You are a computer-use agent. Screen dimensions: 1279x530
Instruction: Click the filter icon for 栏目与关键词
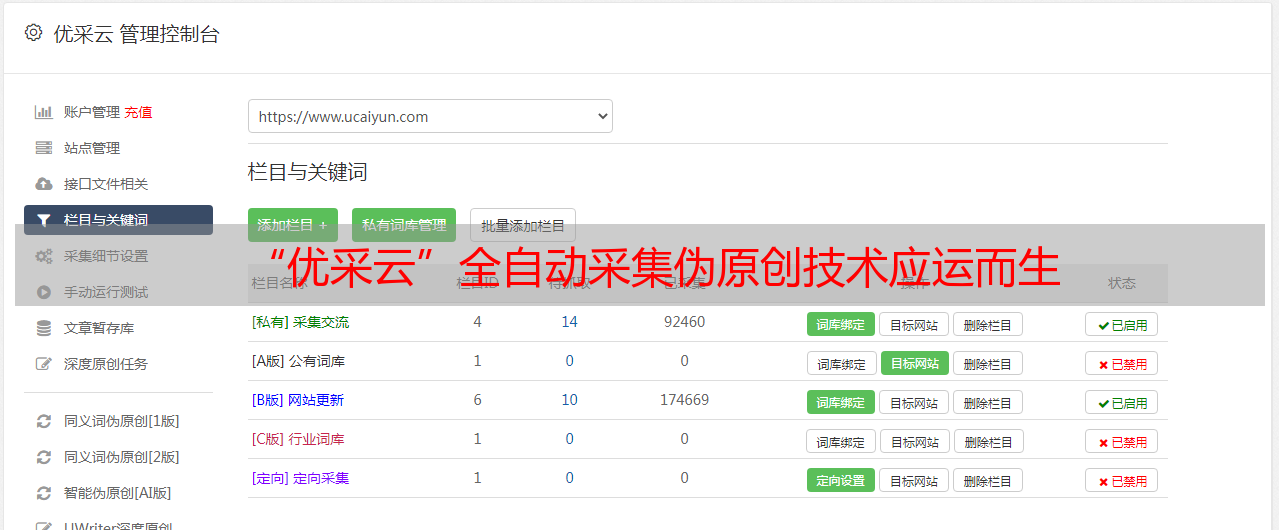[x=44, y=220]
